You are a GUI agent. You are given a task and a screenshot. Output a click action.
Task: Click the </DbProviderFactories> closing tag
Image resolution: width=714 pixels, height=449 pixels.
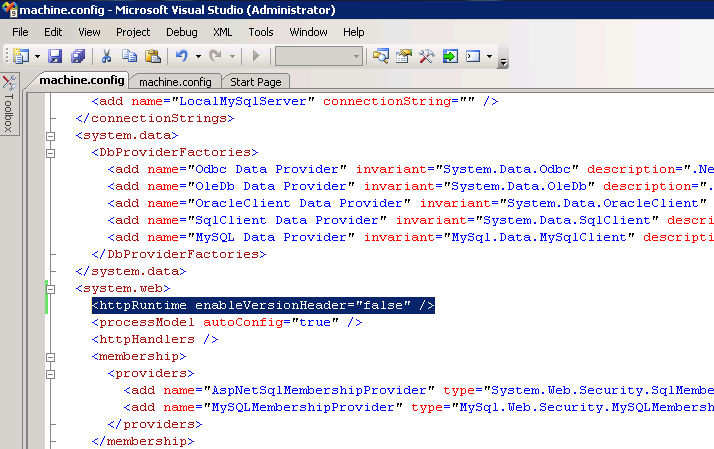[x=178, y=254]
